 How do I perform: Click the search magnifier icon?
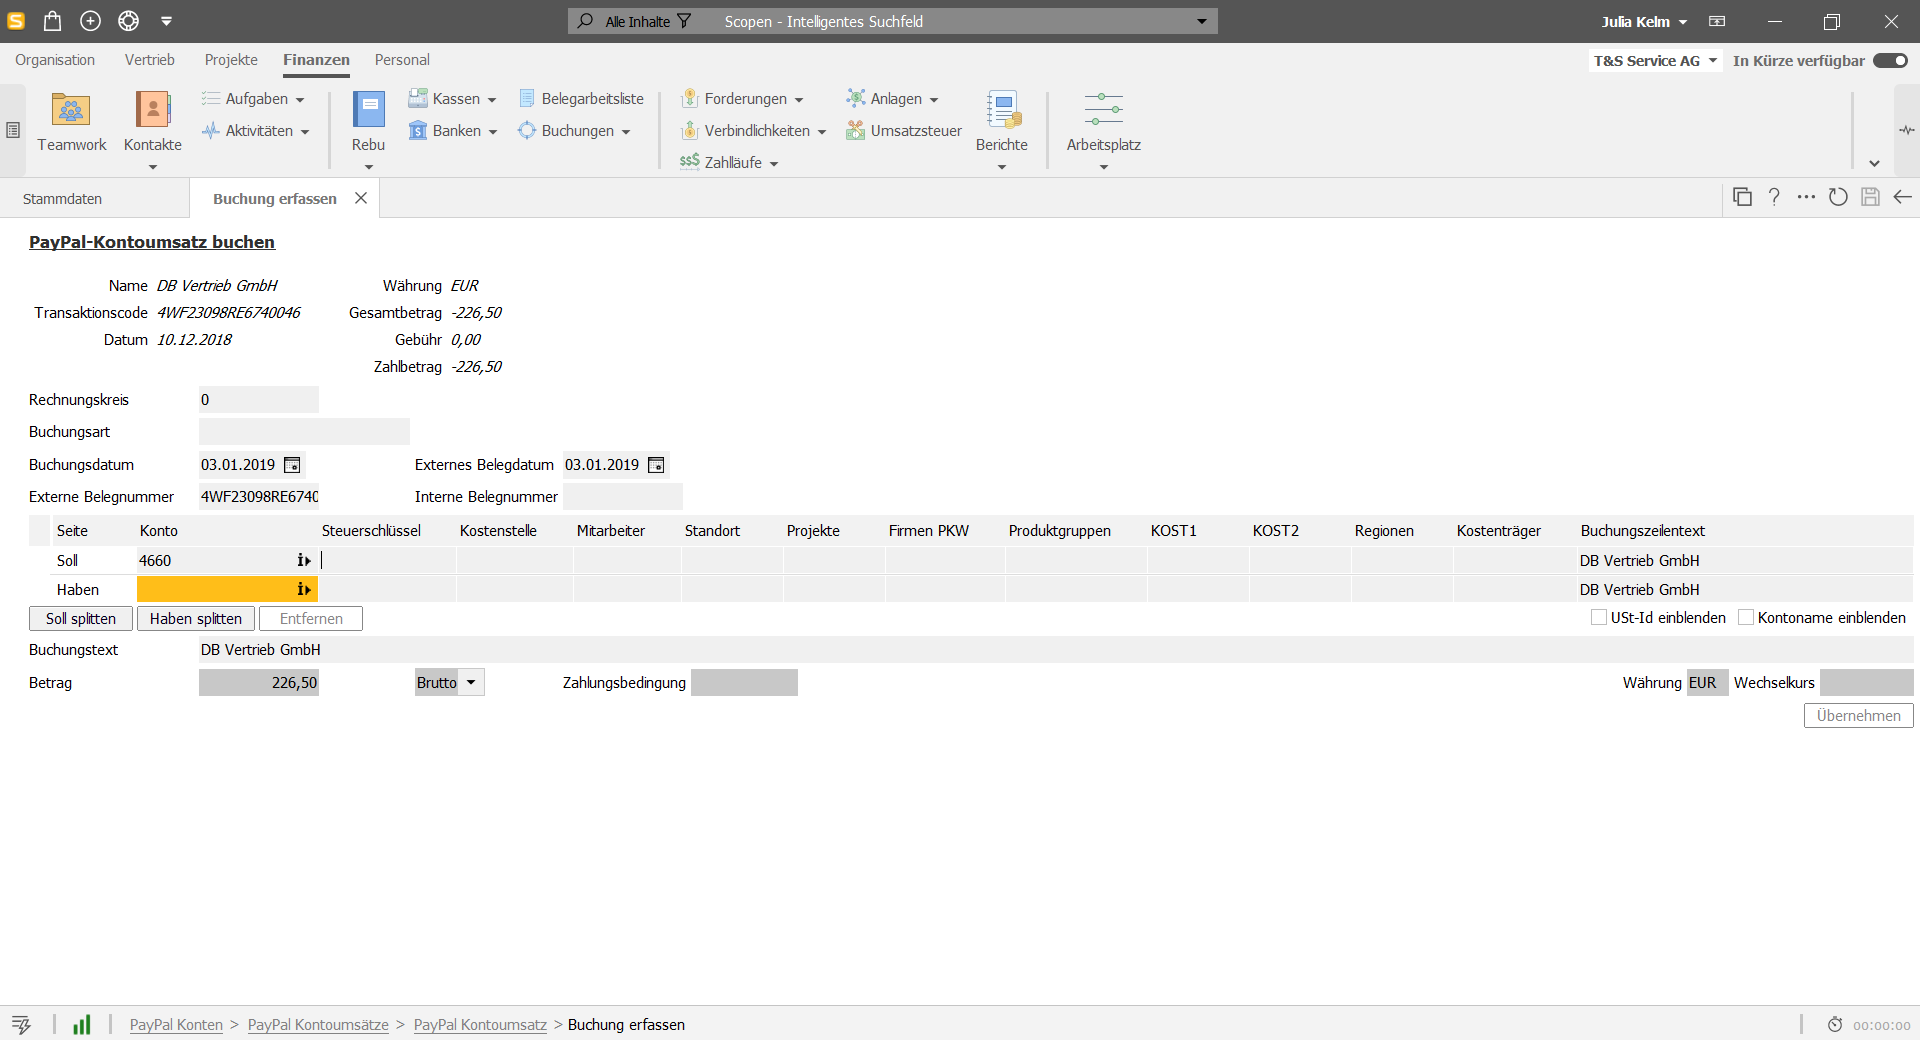585,21
